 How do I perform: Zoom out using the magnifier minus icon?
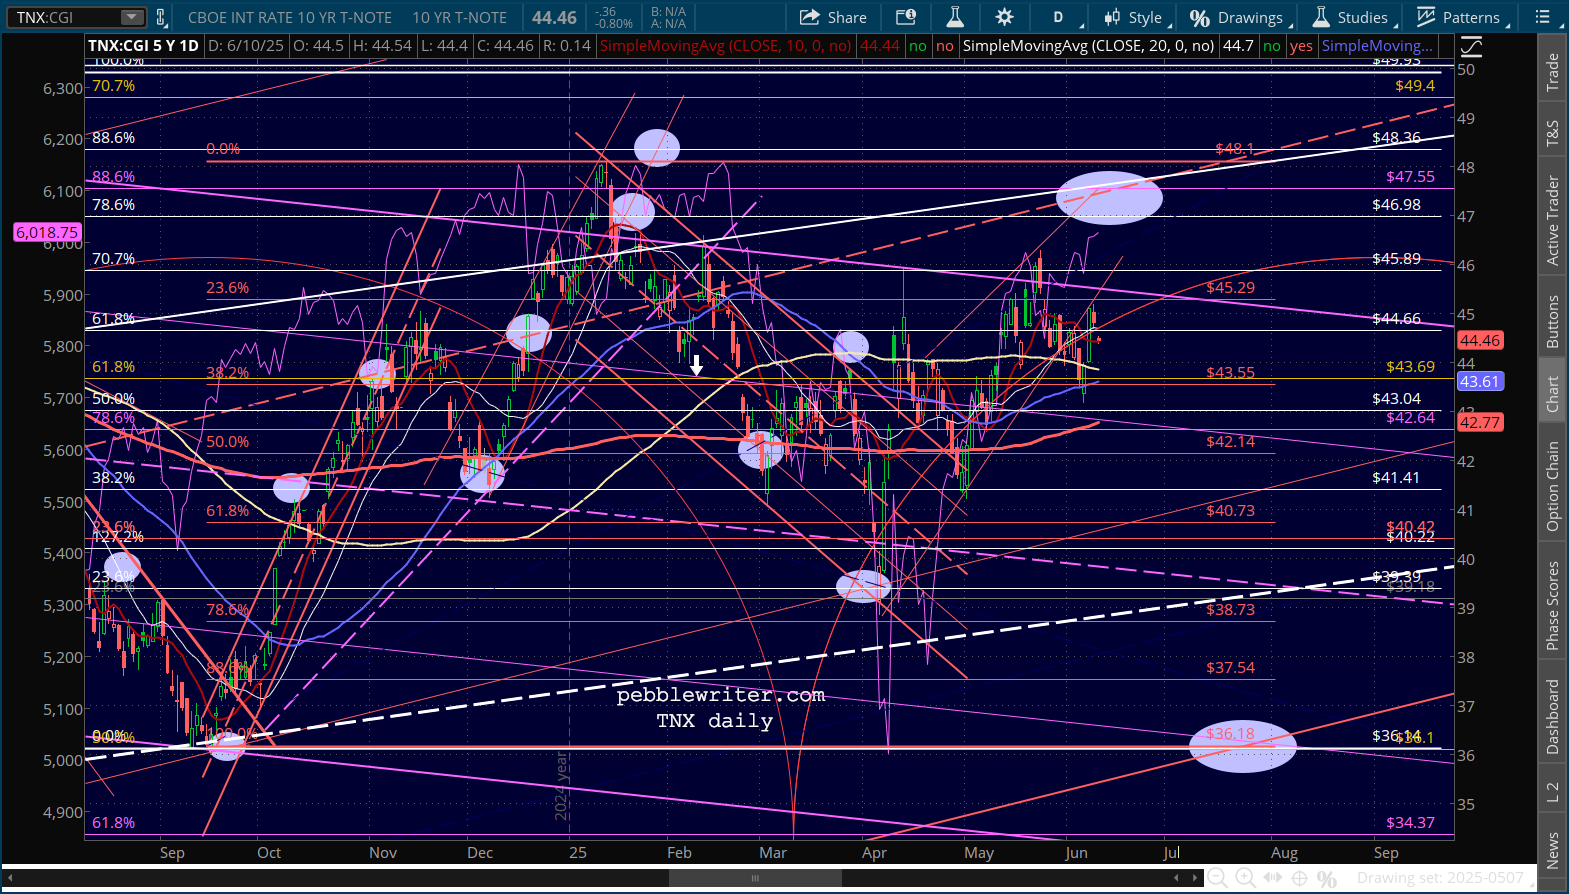[x=1217, y=878]
